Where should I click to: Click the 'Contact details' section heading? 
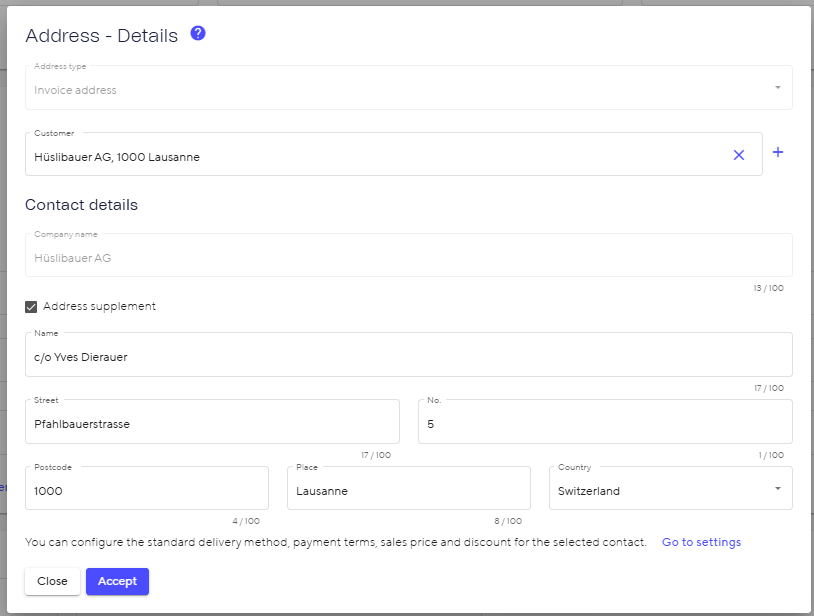click(81, 205)
